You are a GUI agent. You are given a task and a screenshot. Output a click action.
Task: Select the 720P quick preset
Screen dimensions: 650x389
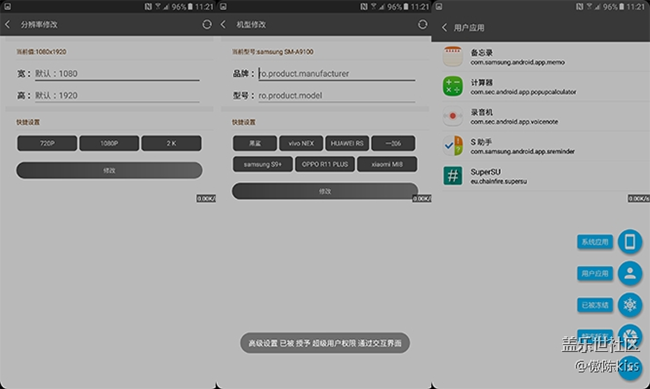[47, 143]
